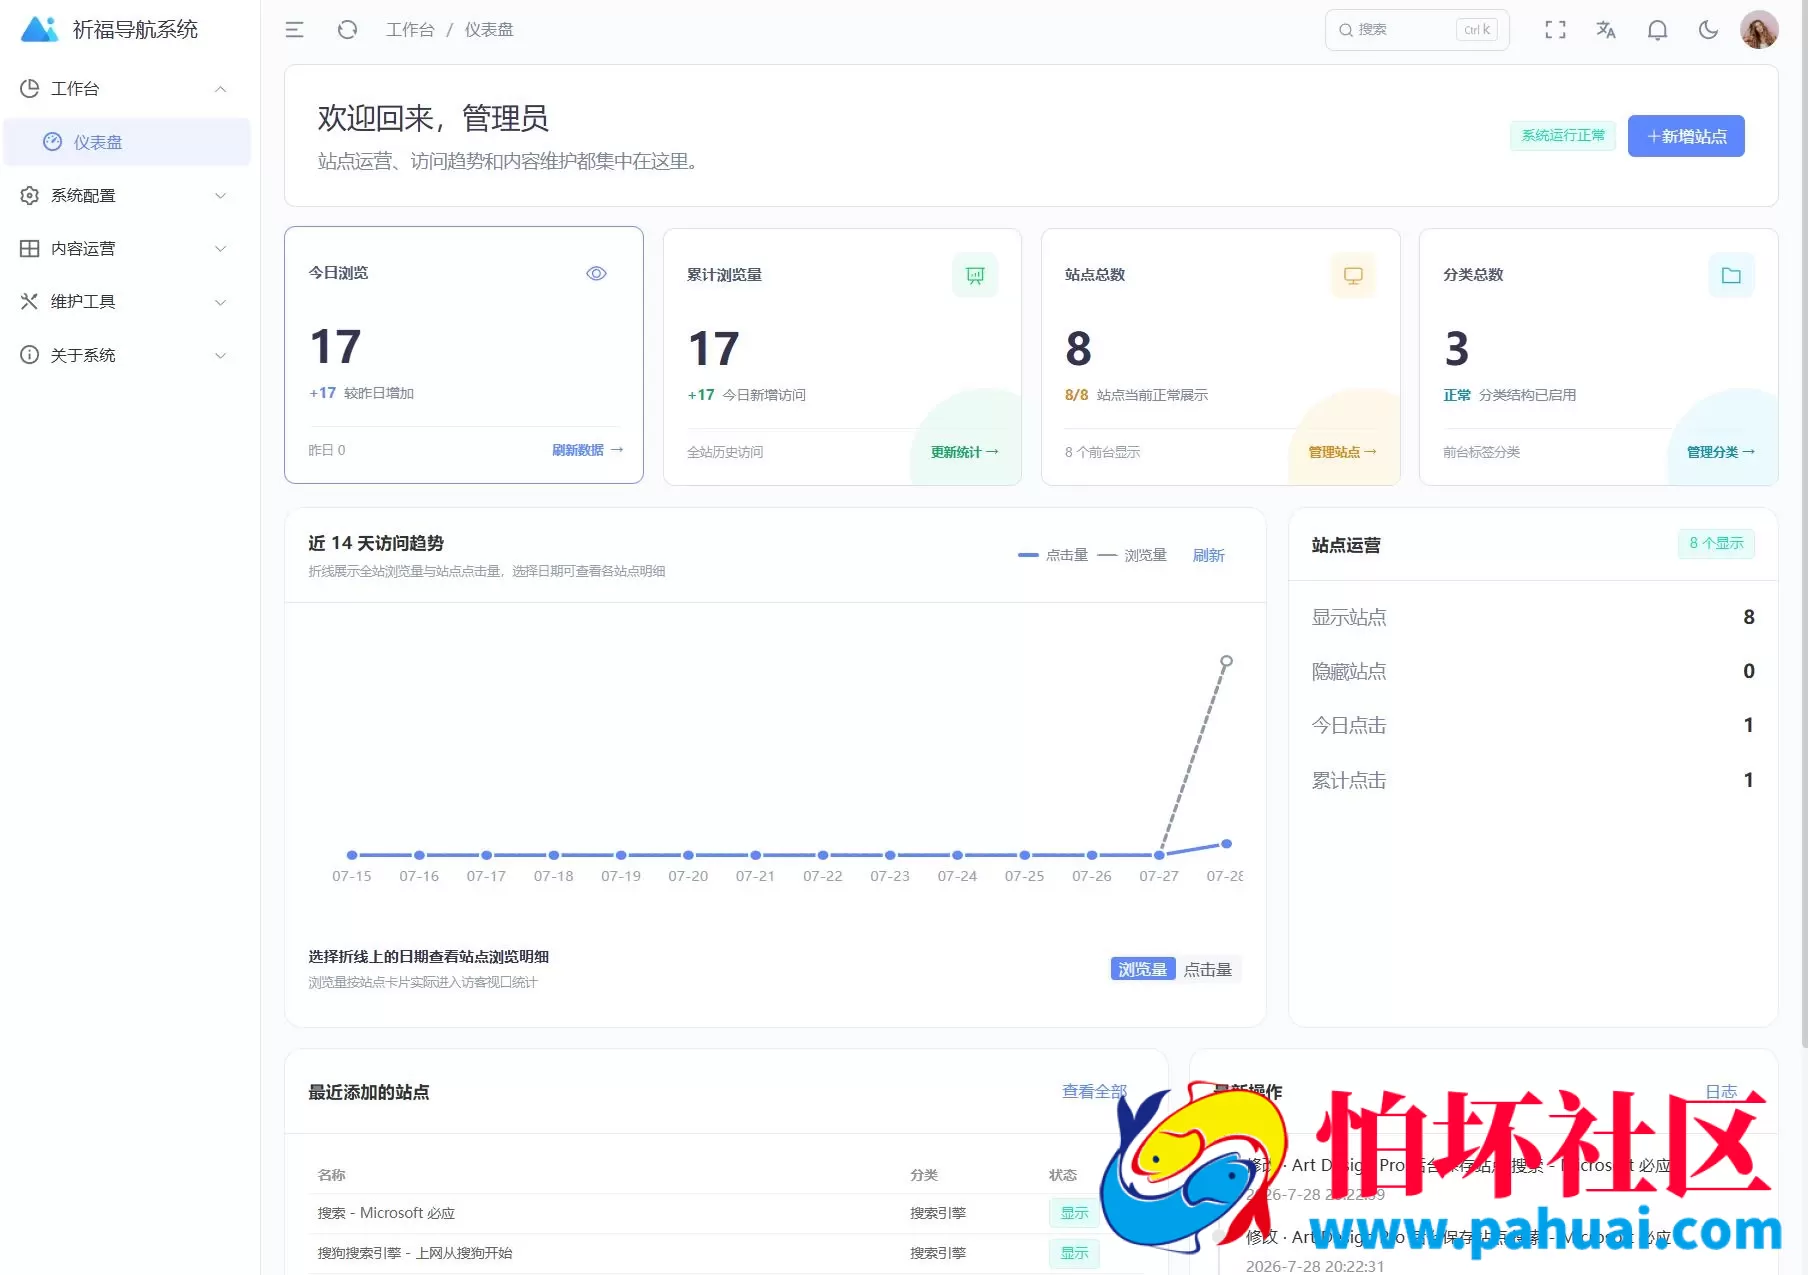Open the 系统配置 sidebar menu

[127, 195]
